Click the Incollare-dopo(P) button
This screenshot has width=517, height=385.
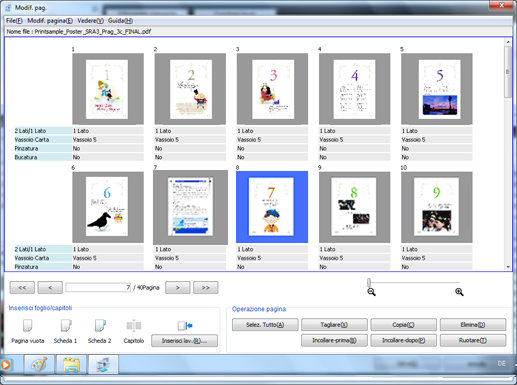[x=403, y=340]
